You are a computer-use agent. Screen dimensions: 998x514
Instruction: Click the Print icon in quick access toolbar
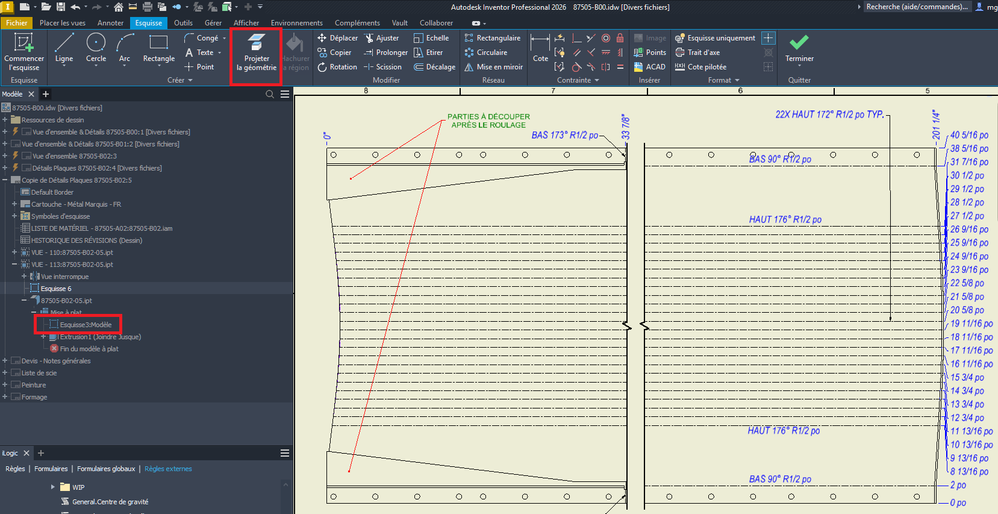coord(147,7)
